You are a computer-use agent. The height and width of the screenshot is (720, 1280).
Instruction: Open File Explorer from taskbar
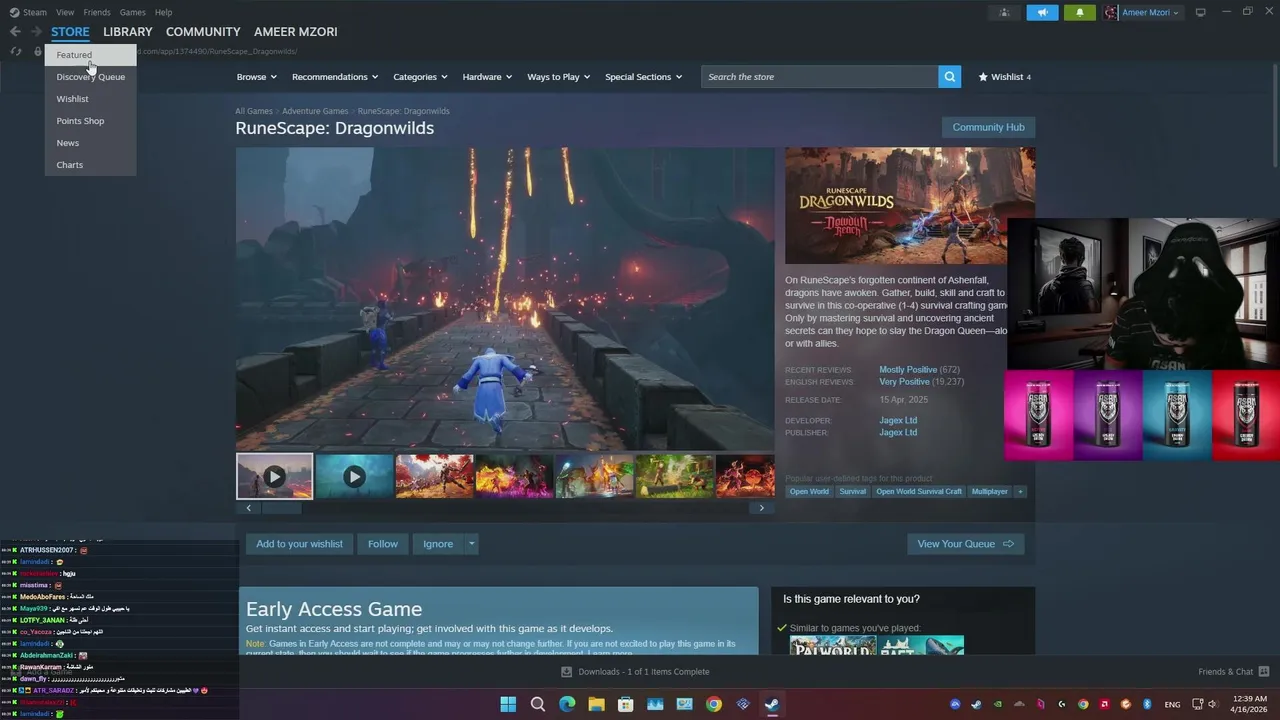coord(596,704)
